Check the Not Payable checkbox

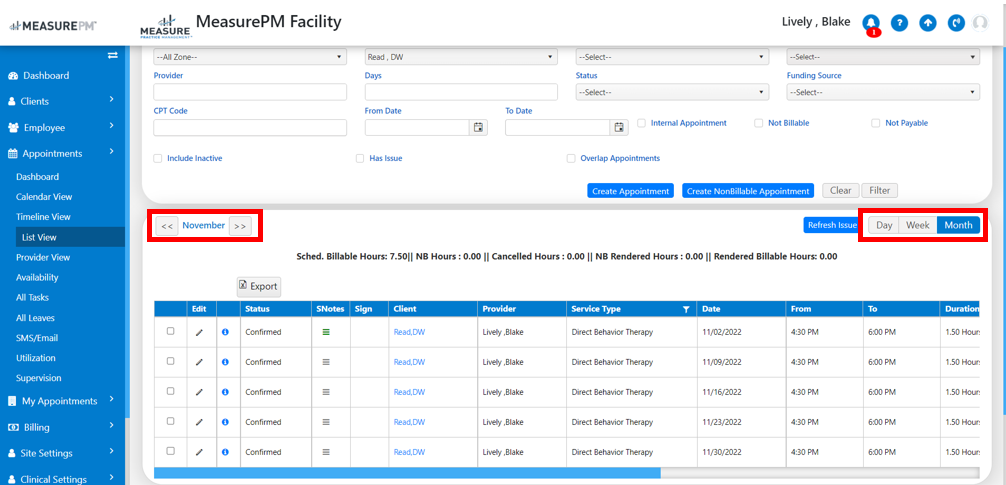tap(875, 123)
